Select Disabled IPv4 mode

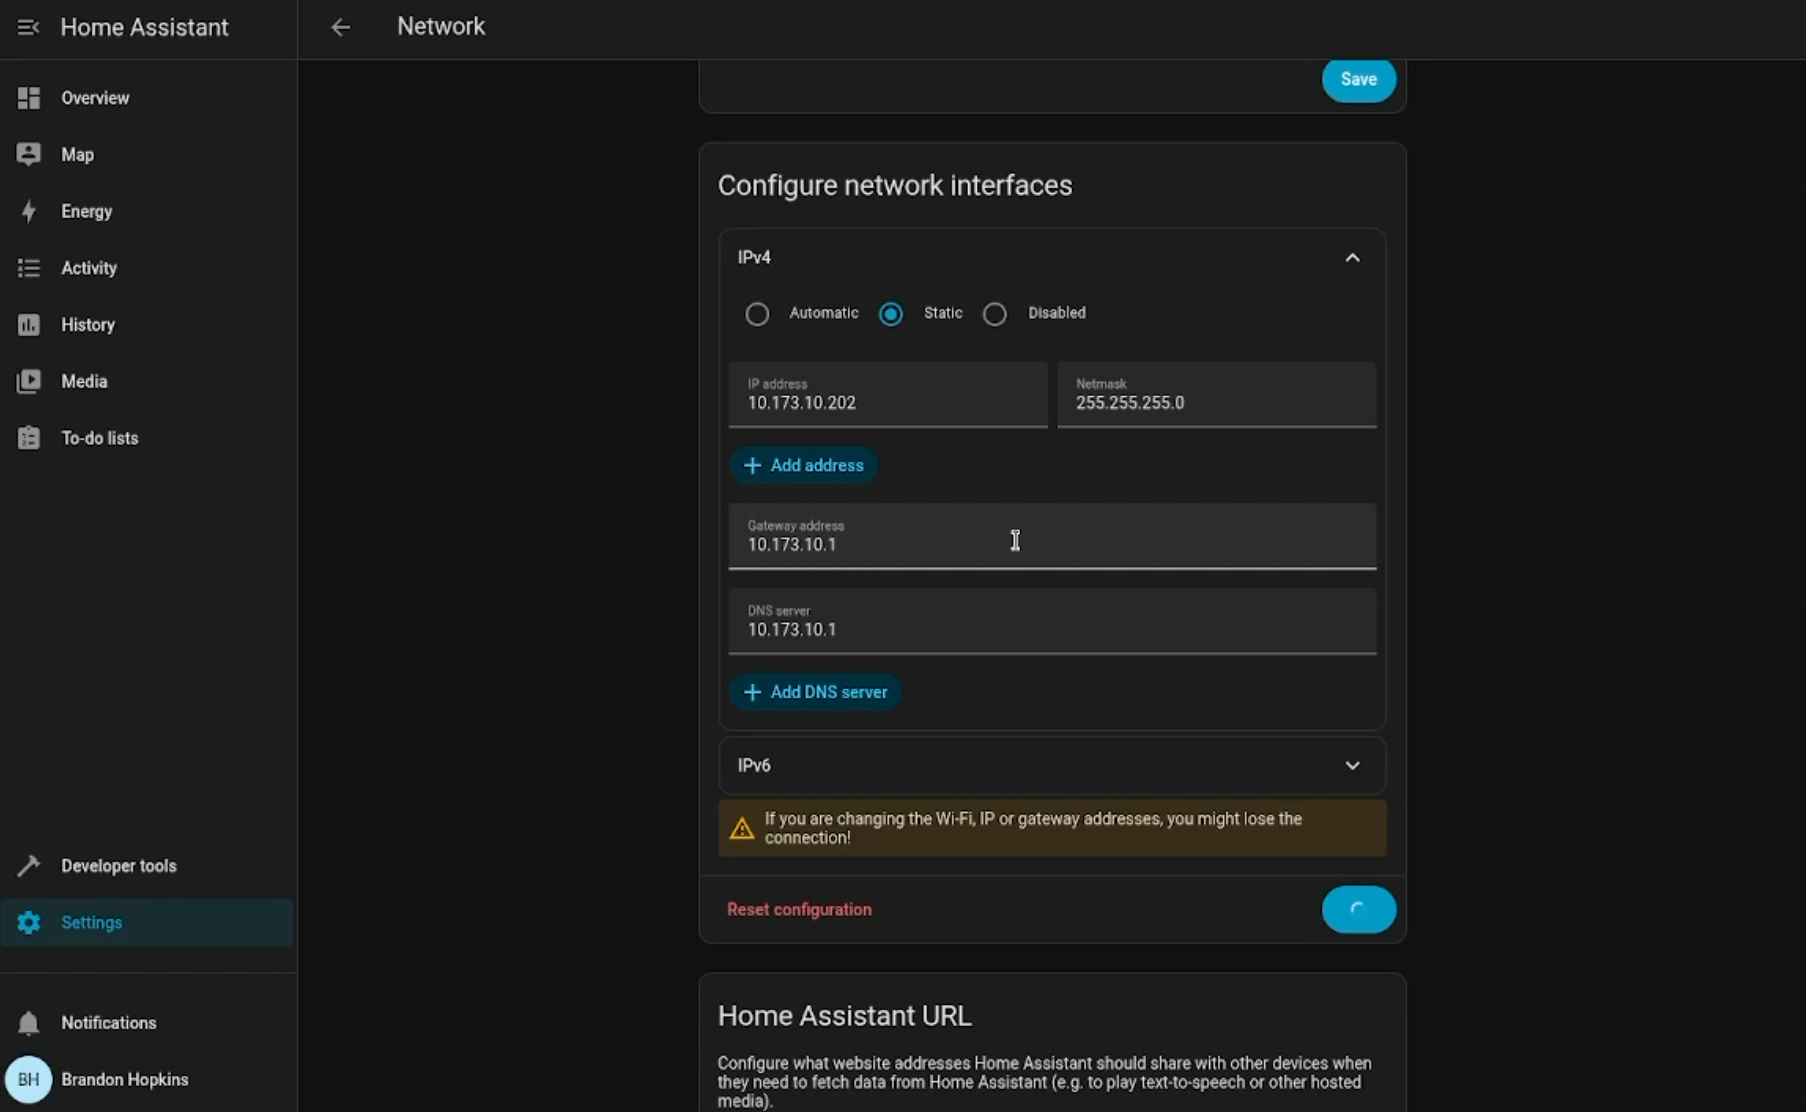[994, 313]
